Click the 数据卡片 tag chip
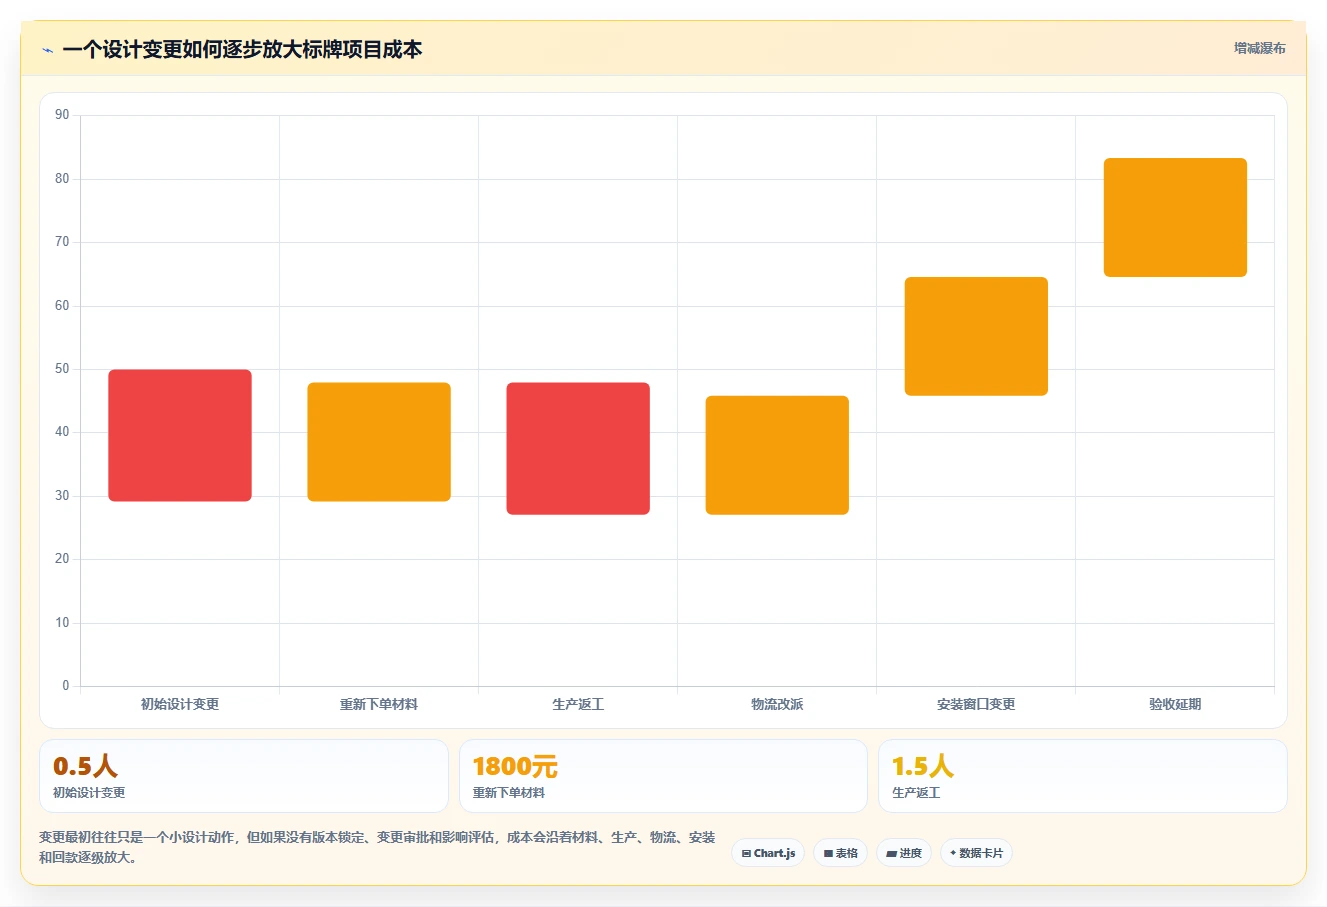 click(976, 853)
